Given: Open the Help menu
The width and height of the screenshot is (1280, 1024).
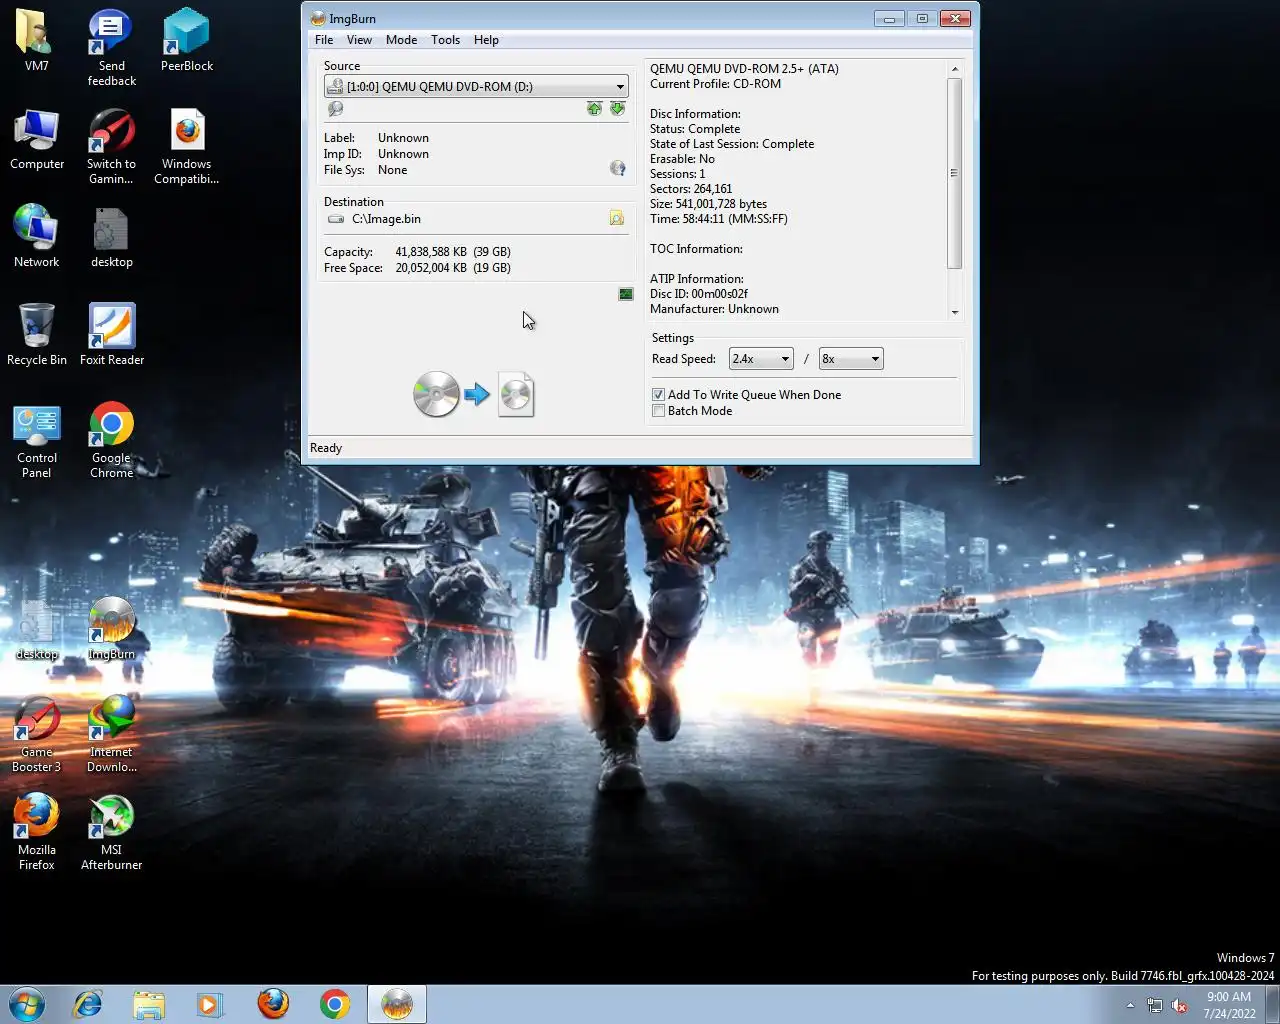Looking at the screenshot, I should coord(486,40).
